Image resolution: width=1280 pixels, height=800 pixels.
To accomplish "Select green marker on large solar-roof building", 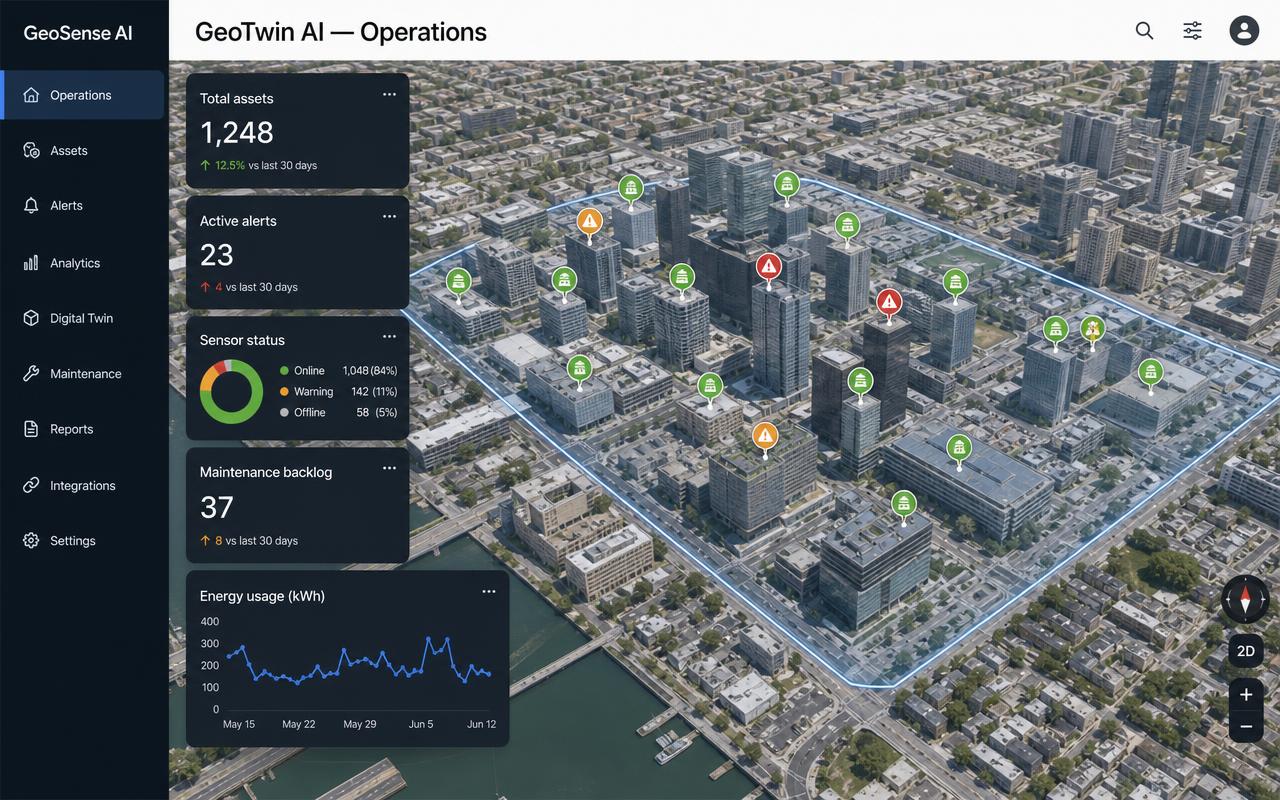I will 959,450.
